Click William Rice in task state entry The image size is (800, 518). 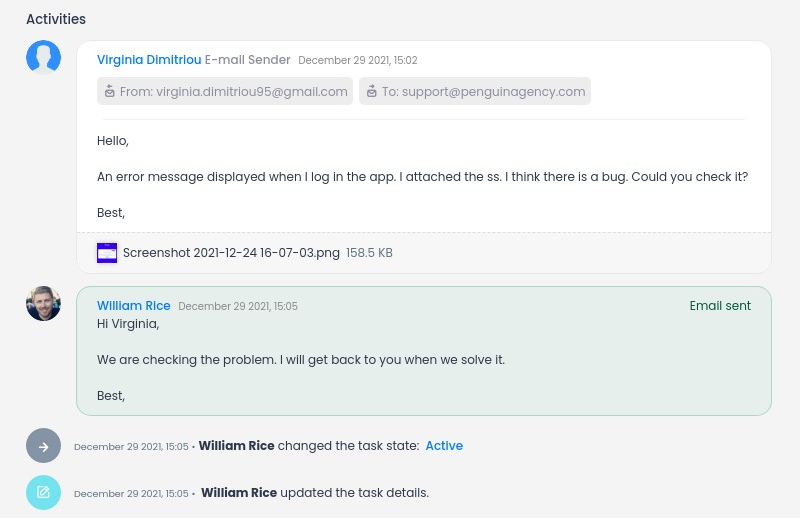click(x=236, y=446)
